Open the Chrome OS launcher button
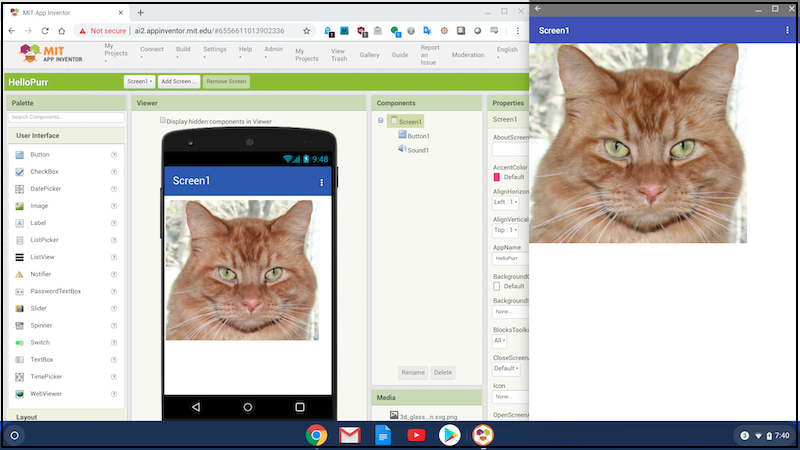Viewport: 800px width, 450px height. pyautogui.click(x=15, y=435)
